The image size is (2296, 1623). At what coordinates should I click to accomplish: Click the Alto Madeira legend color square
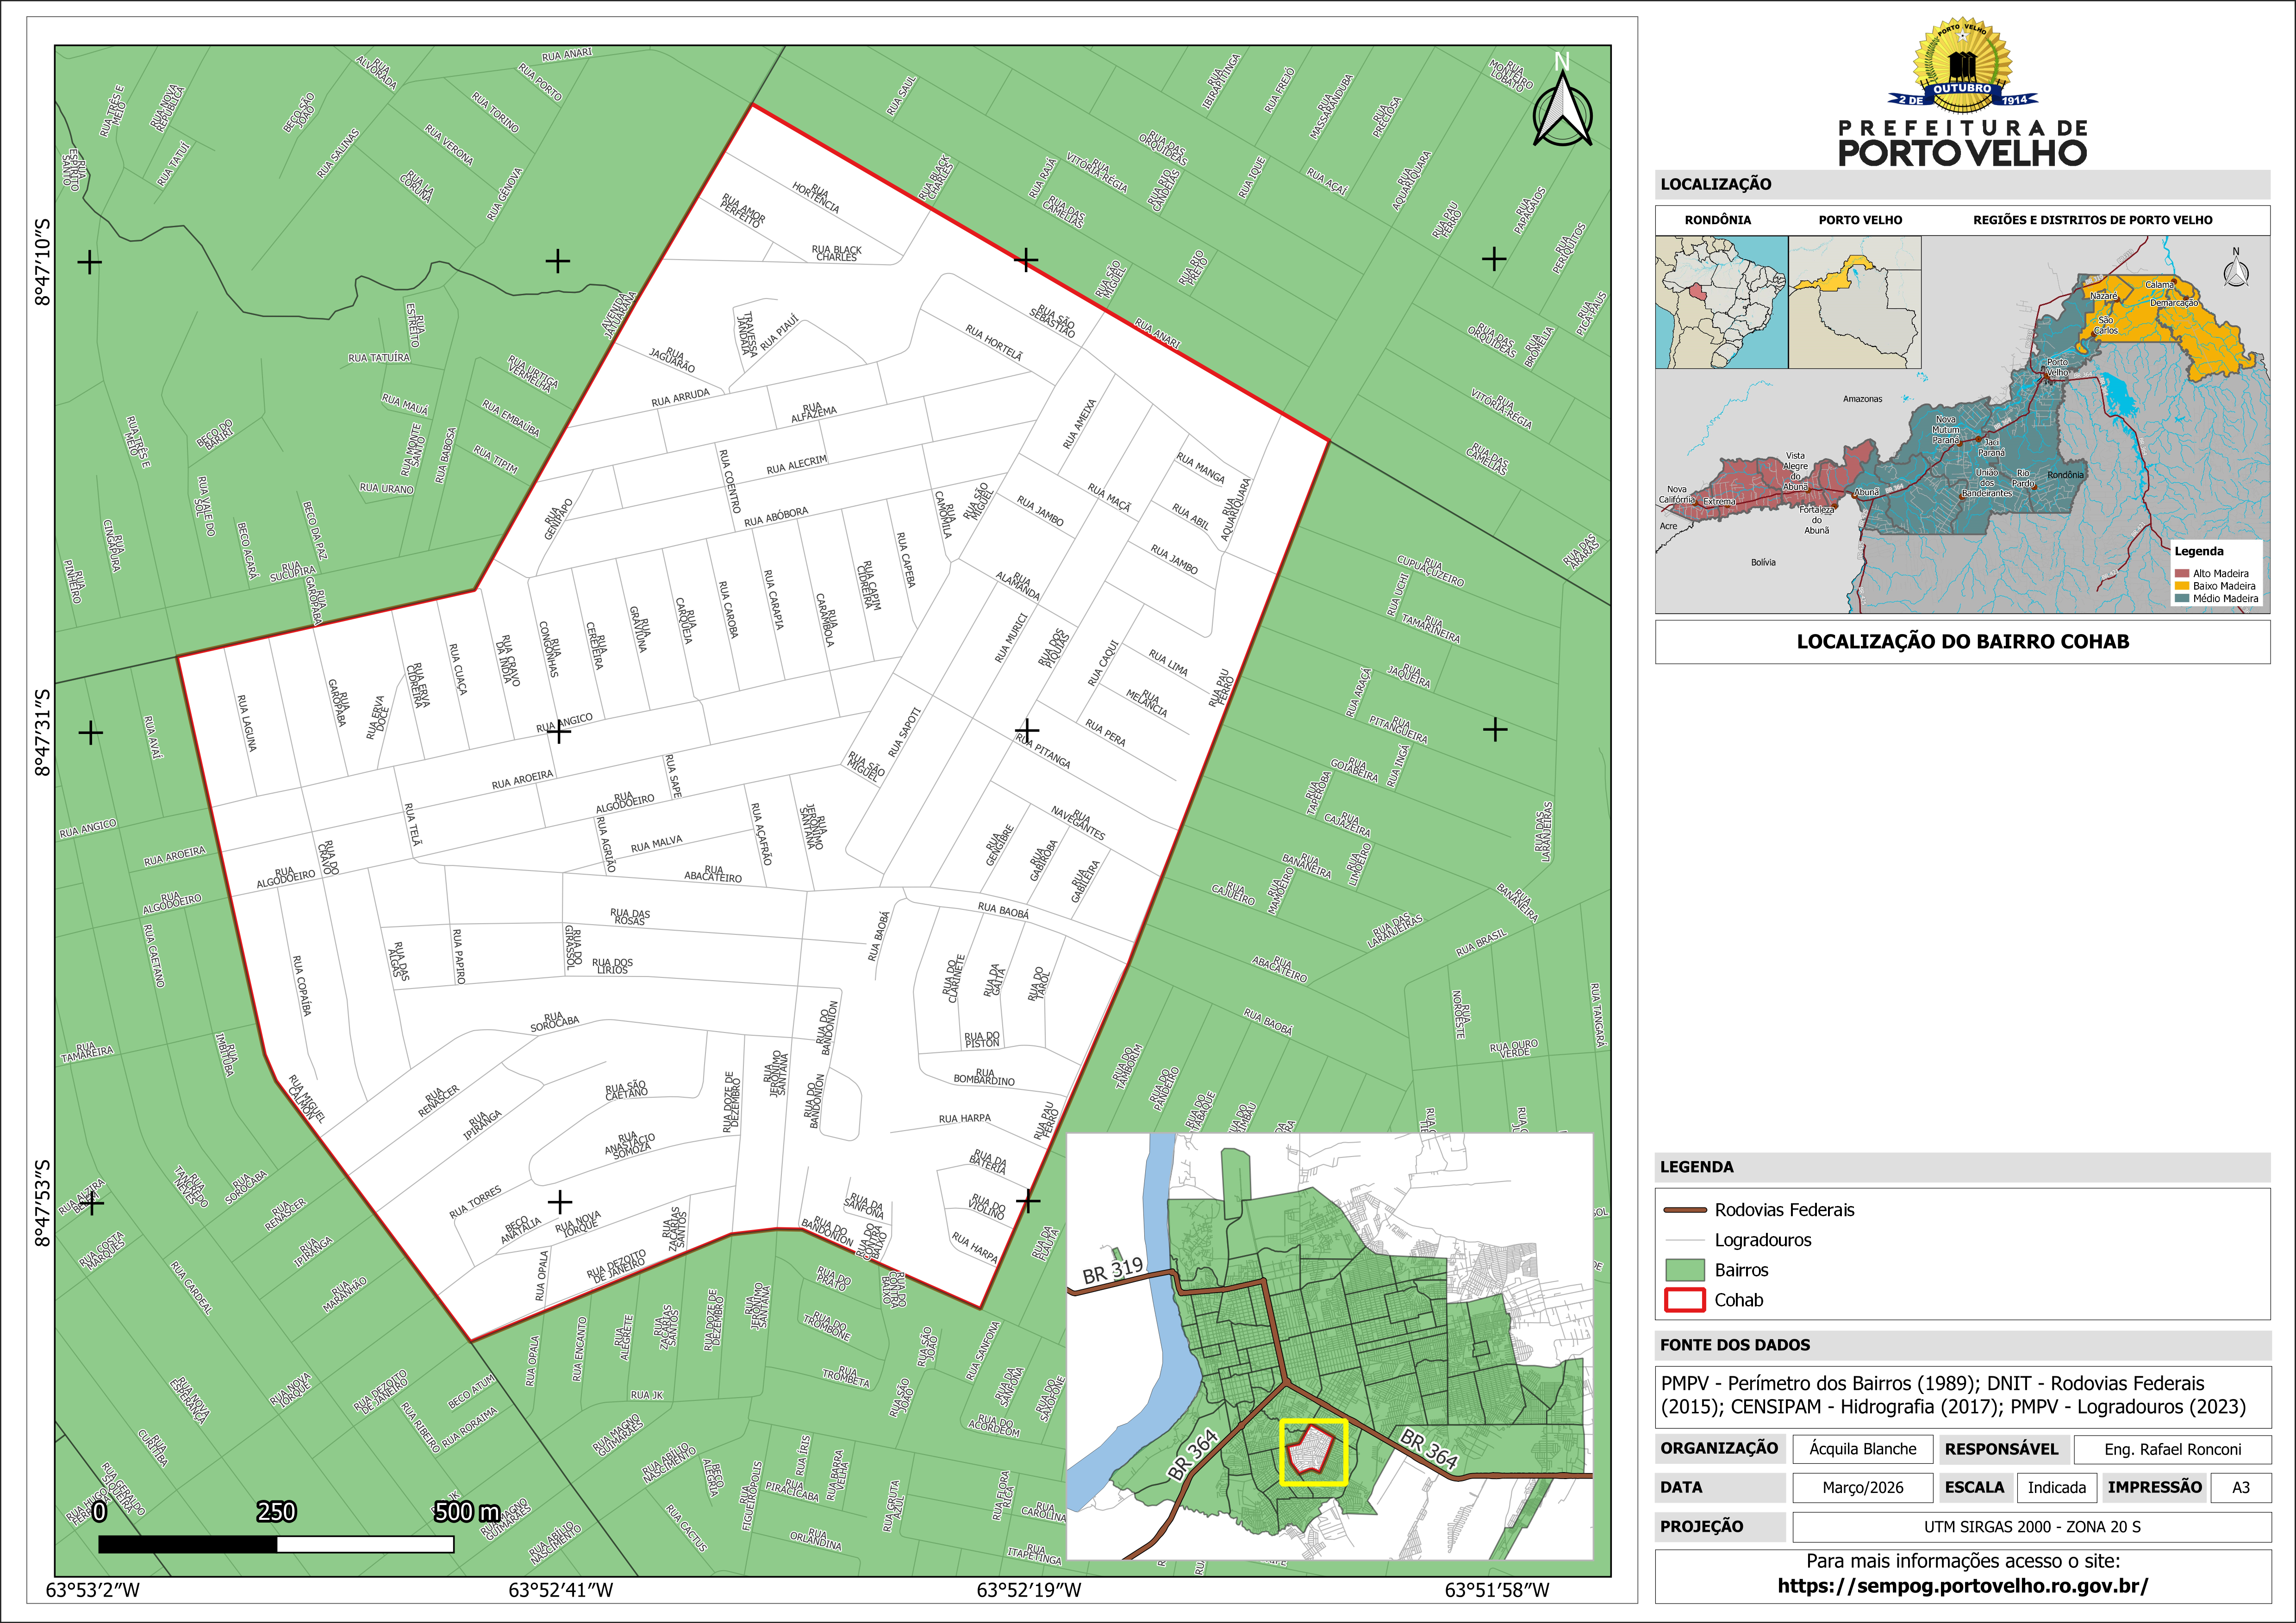point(2182,574)
